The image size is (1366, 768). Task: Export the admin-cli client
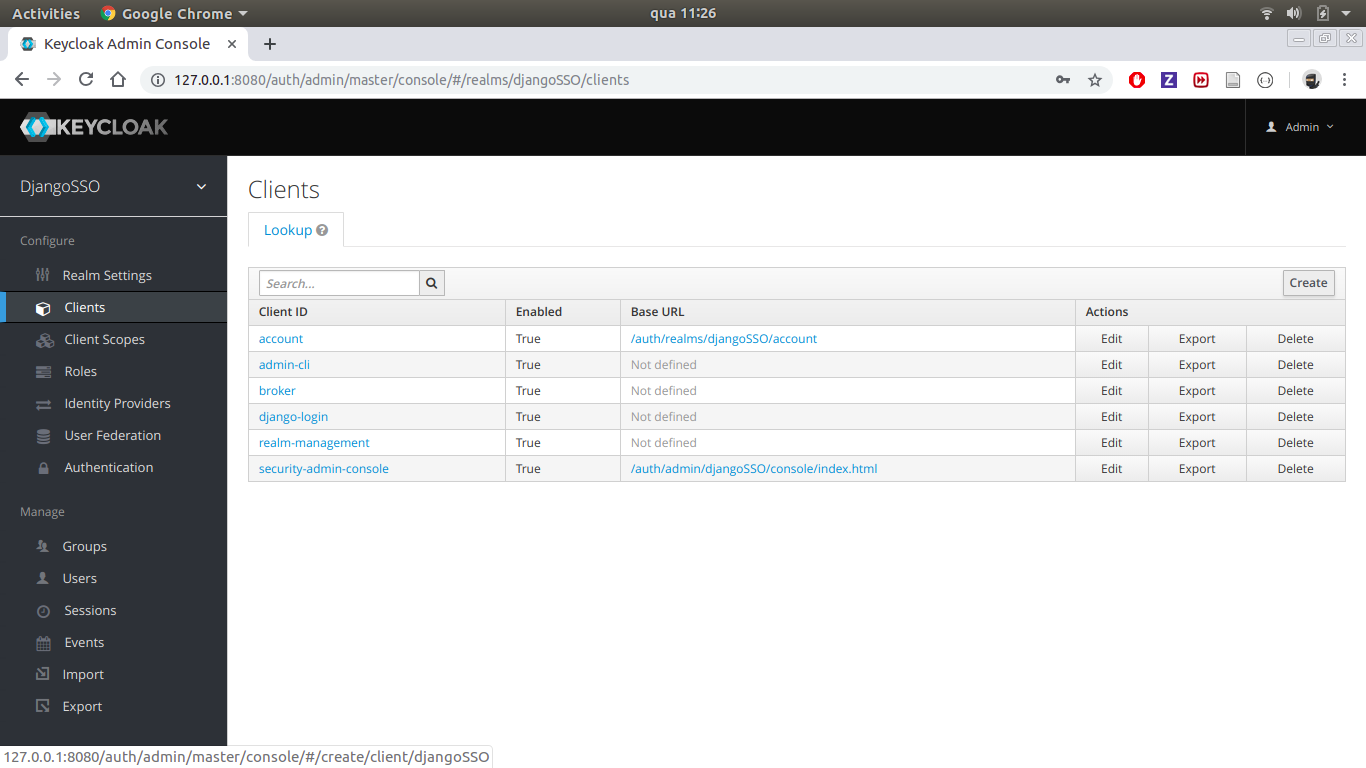pos(1197,365)
